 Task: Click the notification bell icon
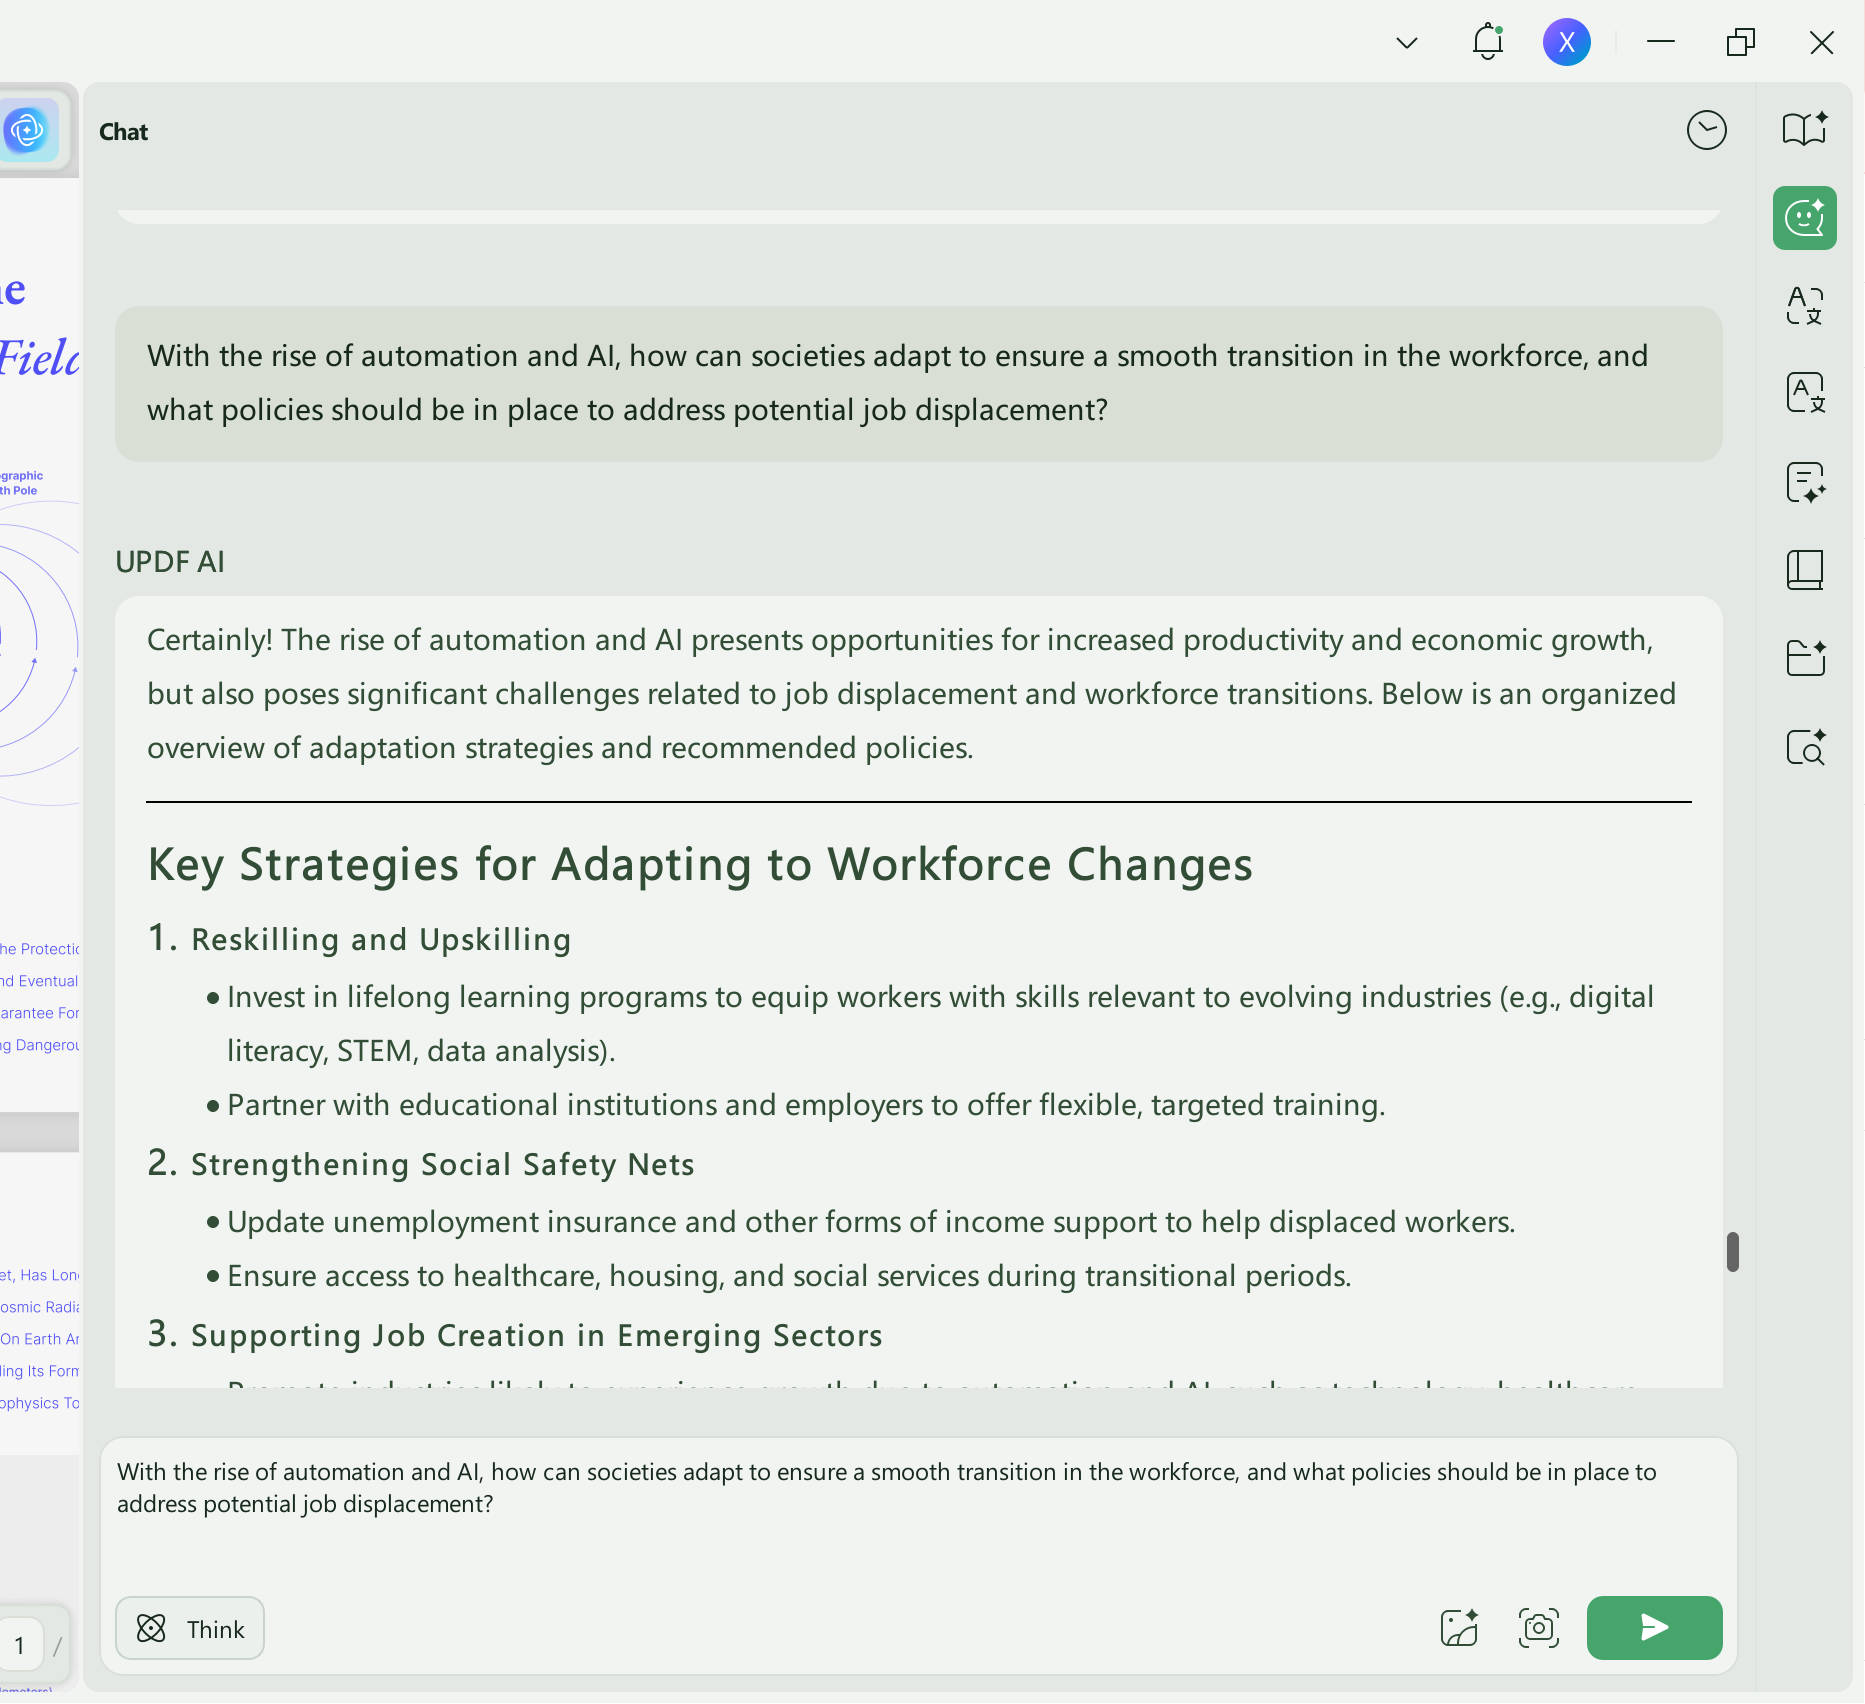1488,42
